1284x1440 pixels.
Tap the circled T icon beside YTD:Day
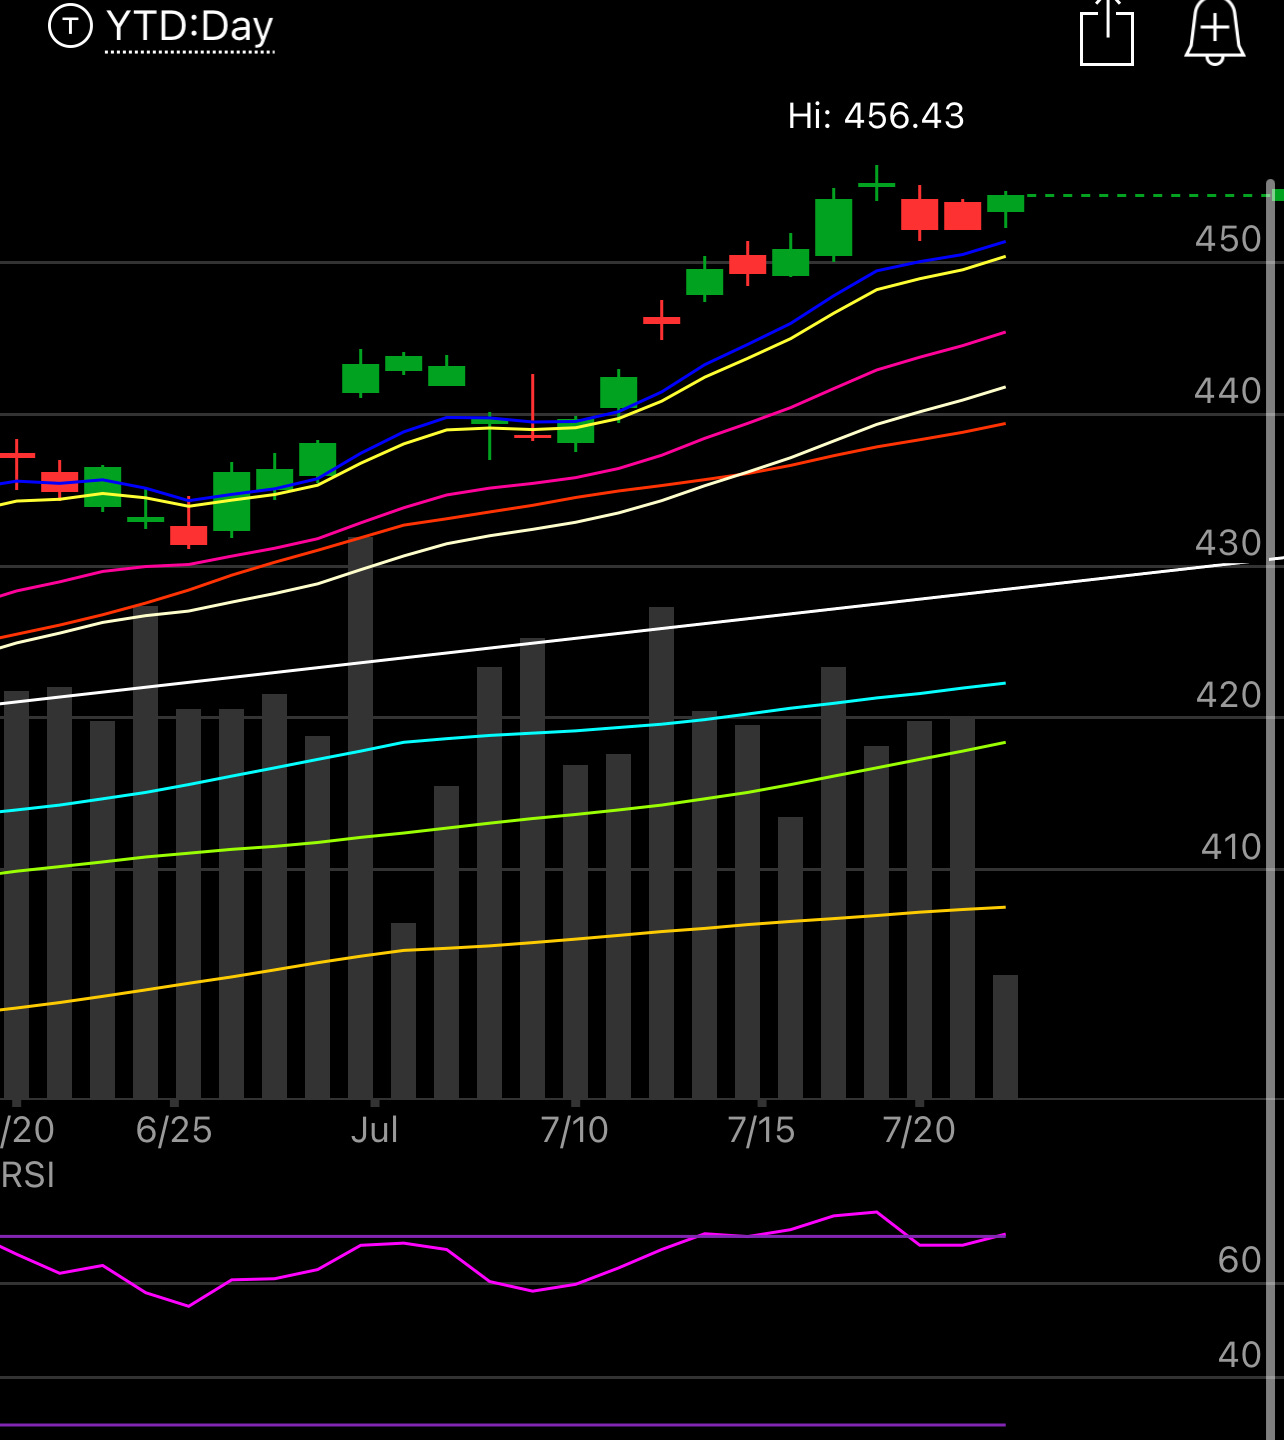(70, 26)
